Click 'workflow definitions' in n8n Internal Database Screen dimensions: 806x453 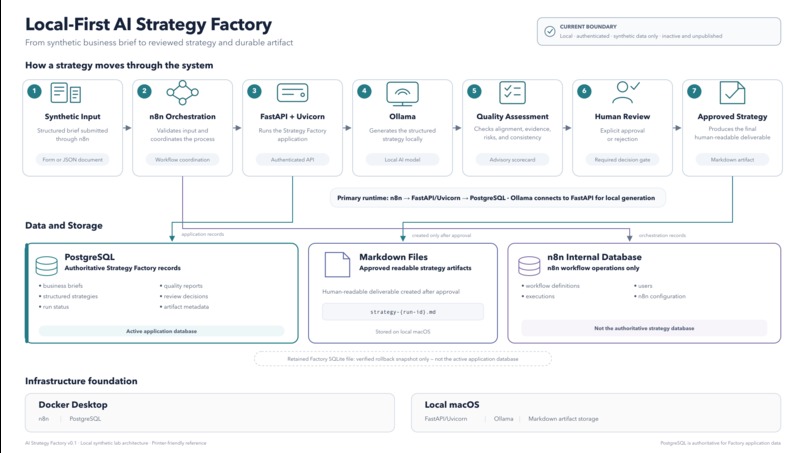pyautogui.click(x=552, y=286)
